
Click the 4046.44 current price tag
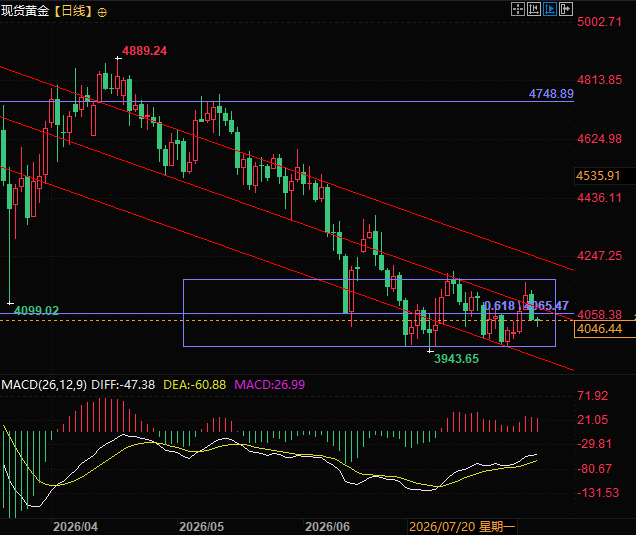pyautogui.click(x=599, y=329)
